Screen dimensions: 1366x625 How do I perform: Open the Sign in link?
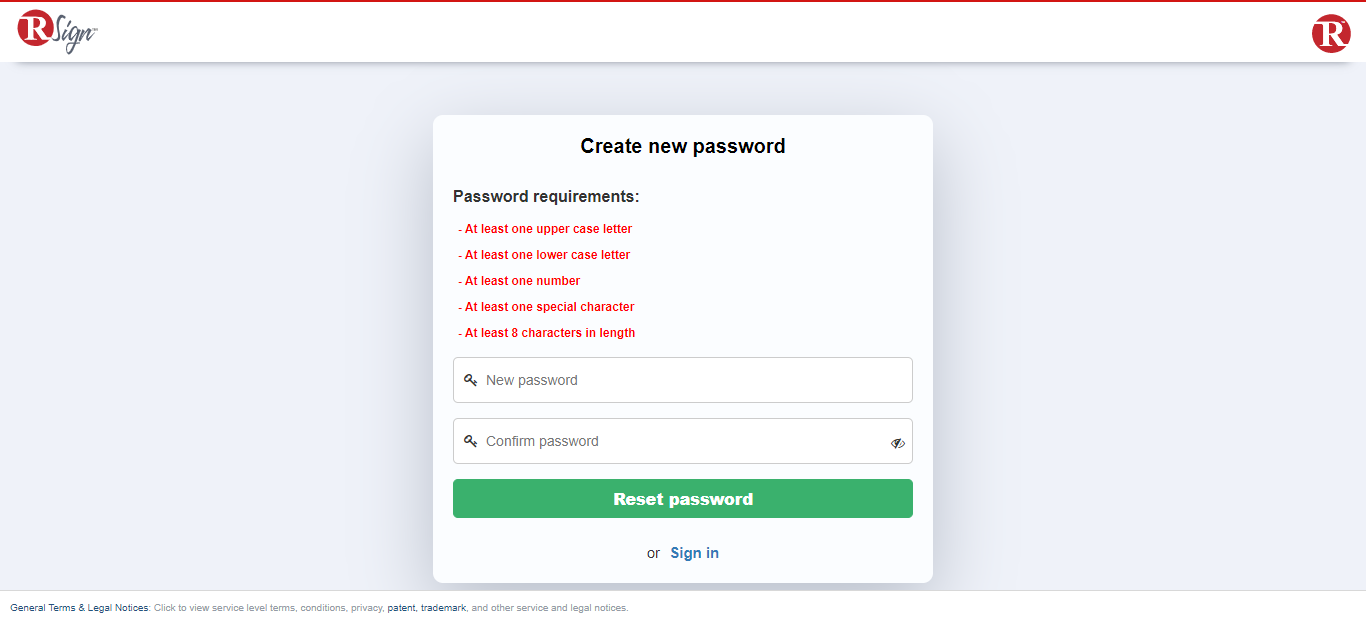pyautogui.click(x=694, y=553)
